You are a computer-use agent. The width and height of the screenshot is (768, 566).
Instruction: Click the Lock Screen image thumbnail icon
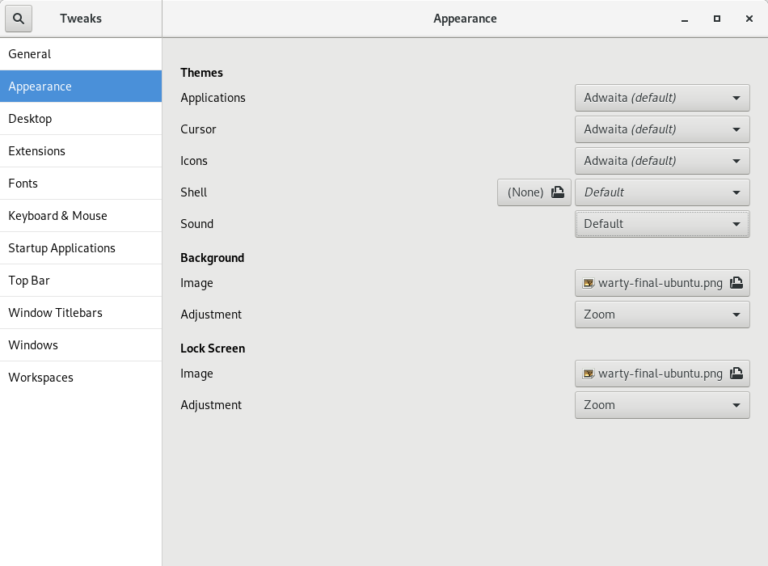coord(588,374)
